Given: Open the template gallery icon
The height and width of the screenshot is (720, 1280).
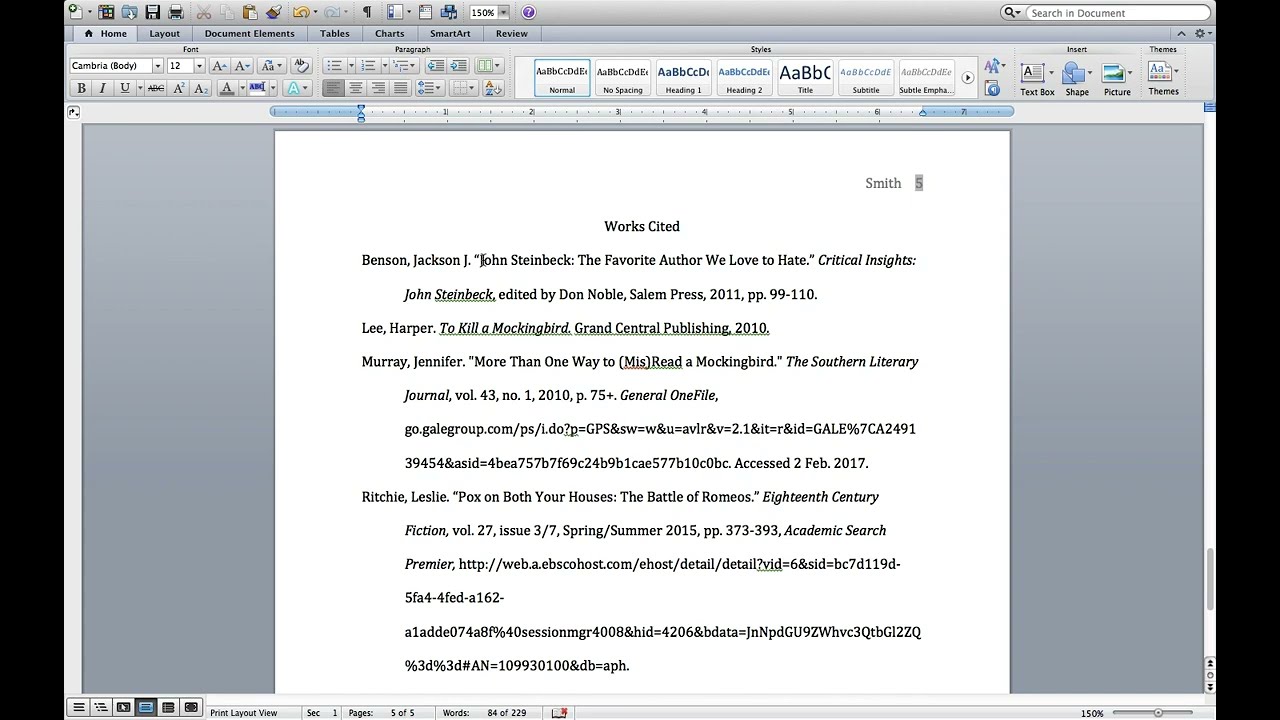Looking at the screenshot, I should (106, 12).
